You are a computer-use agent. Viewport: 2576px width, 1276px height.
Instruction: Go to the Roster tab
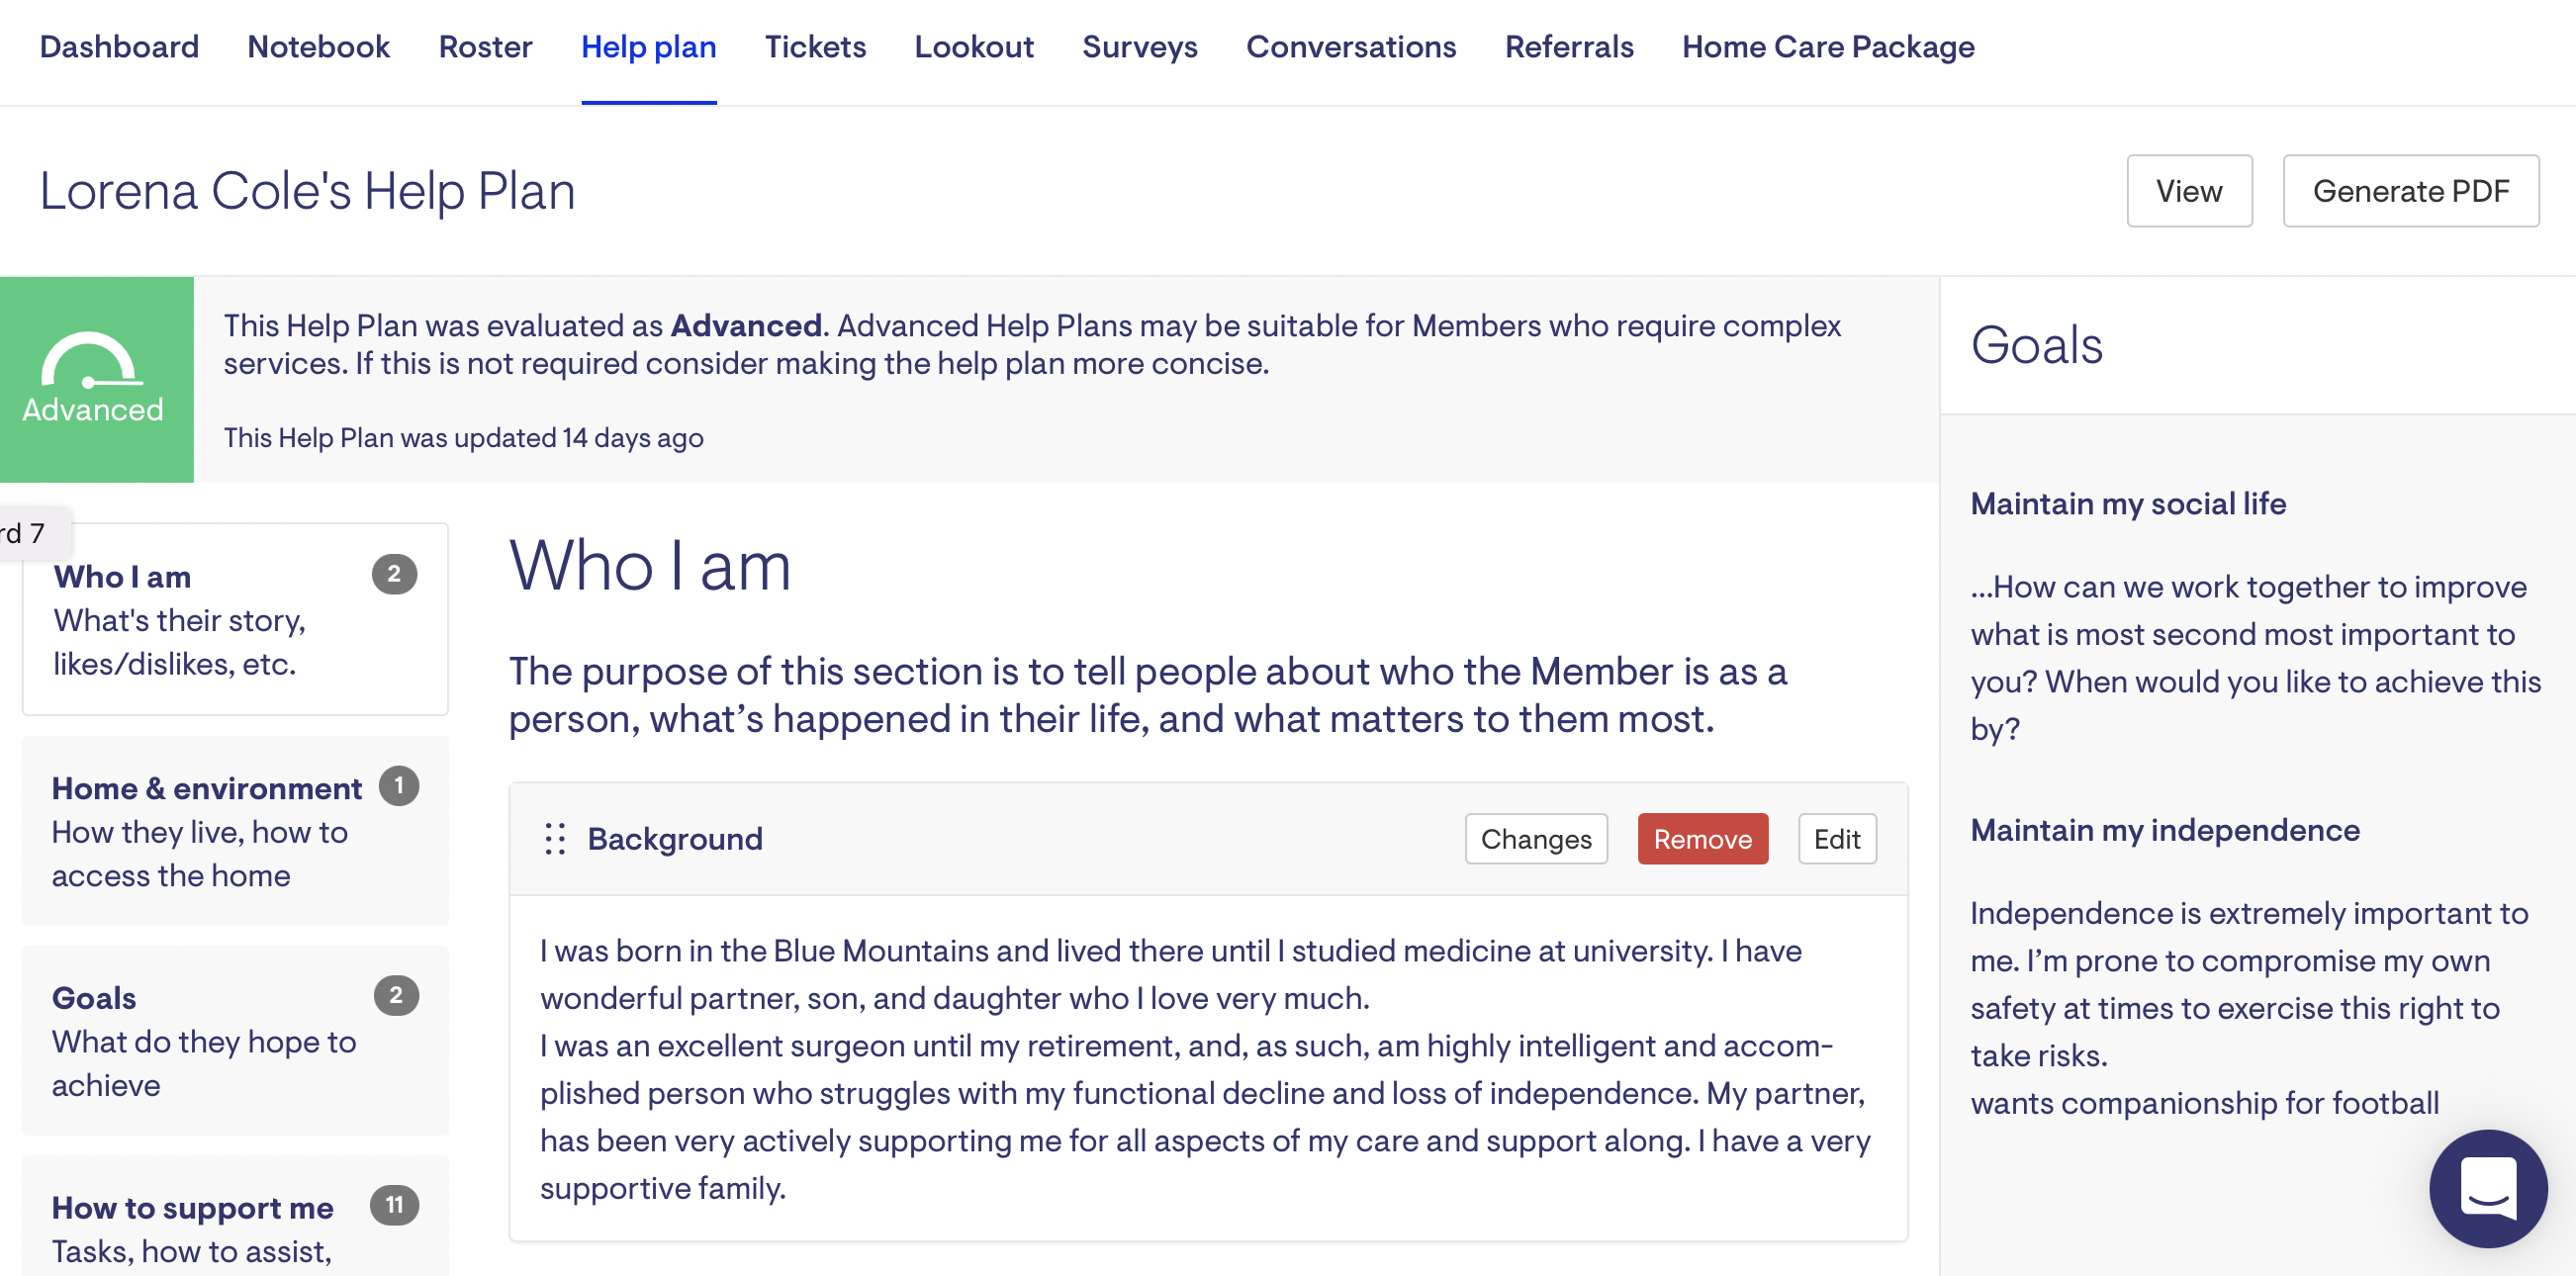click(x=485, y=47)
